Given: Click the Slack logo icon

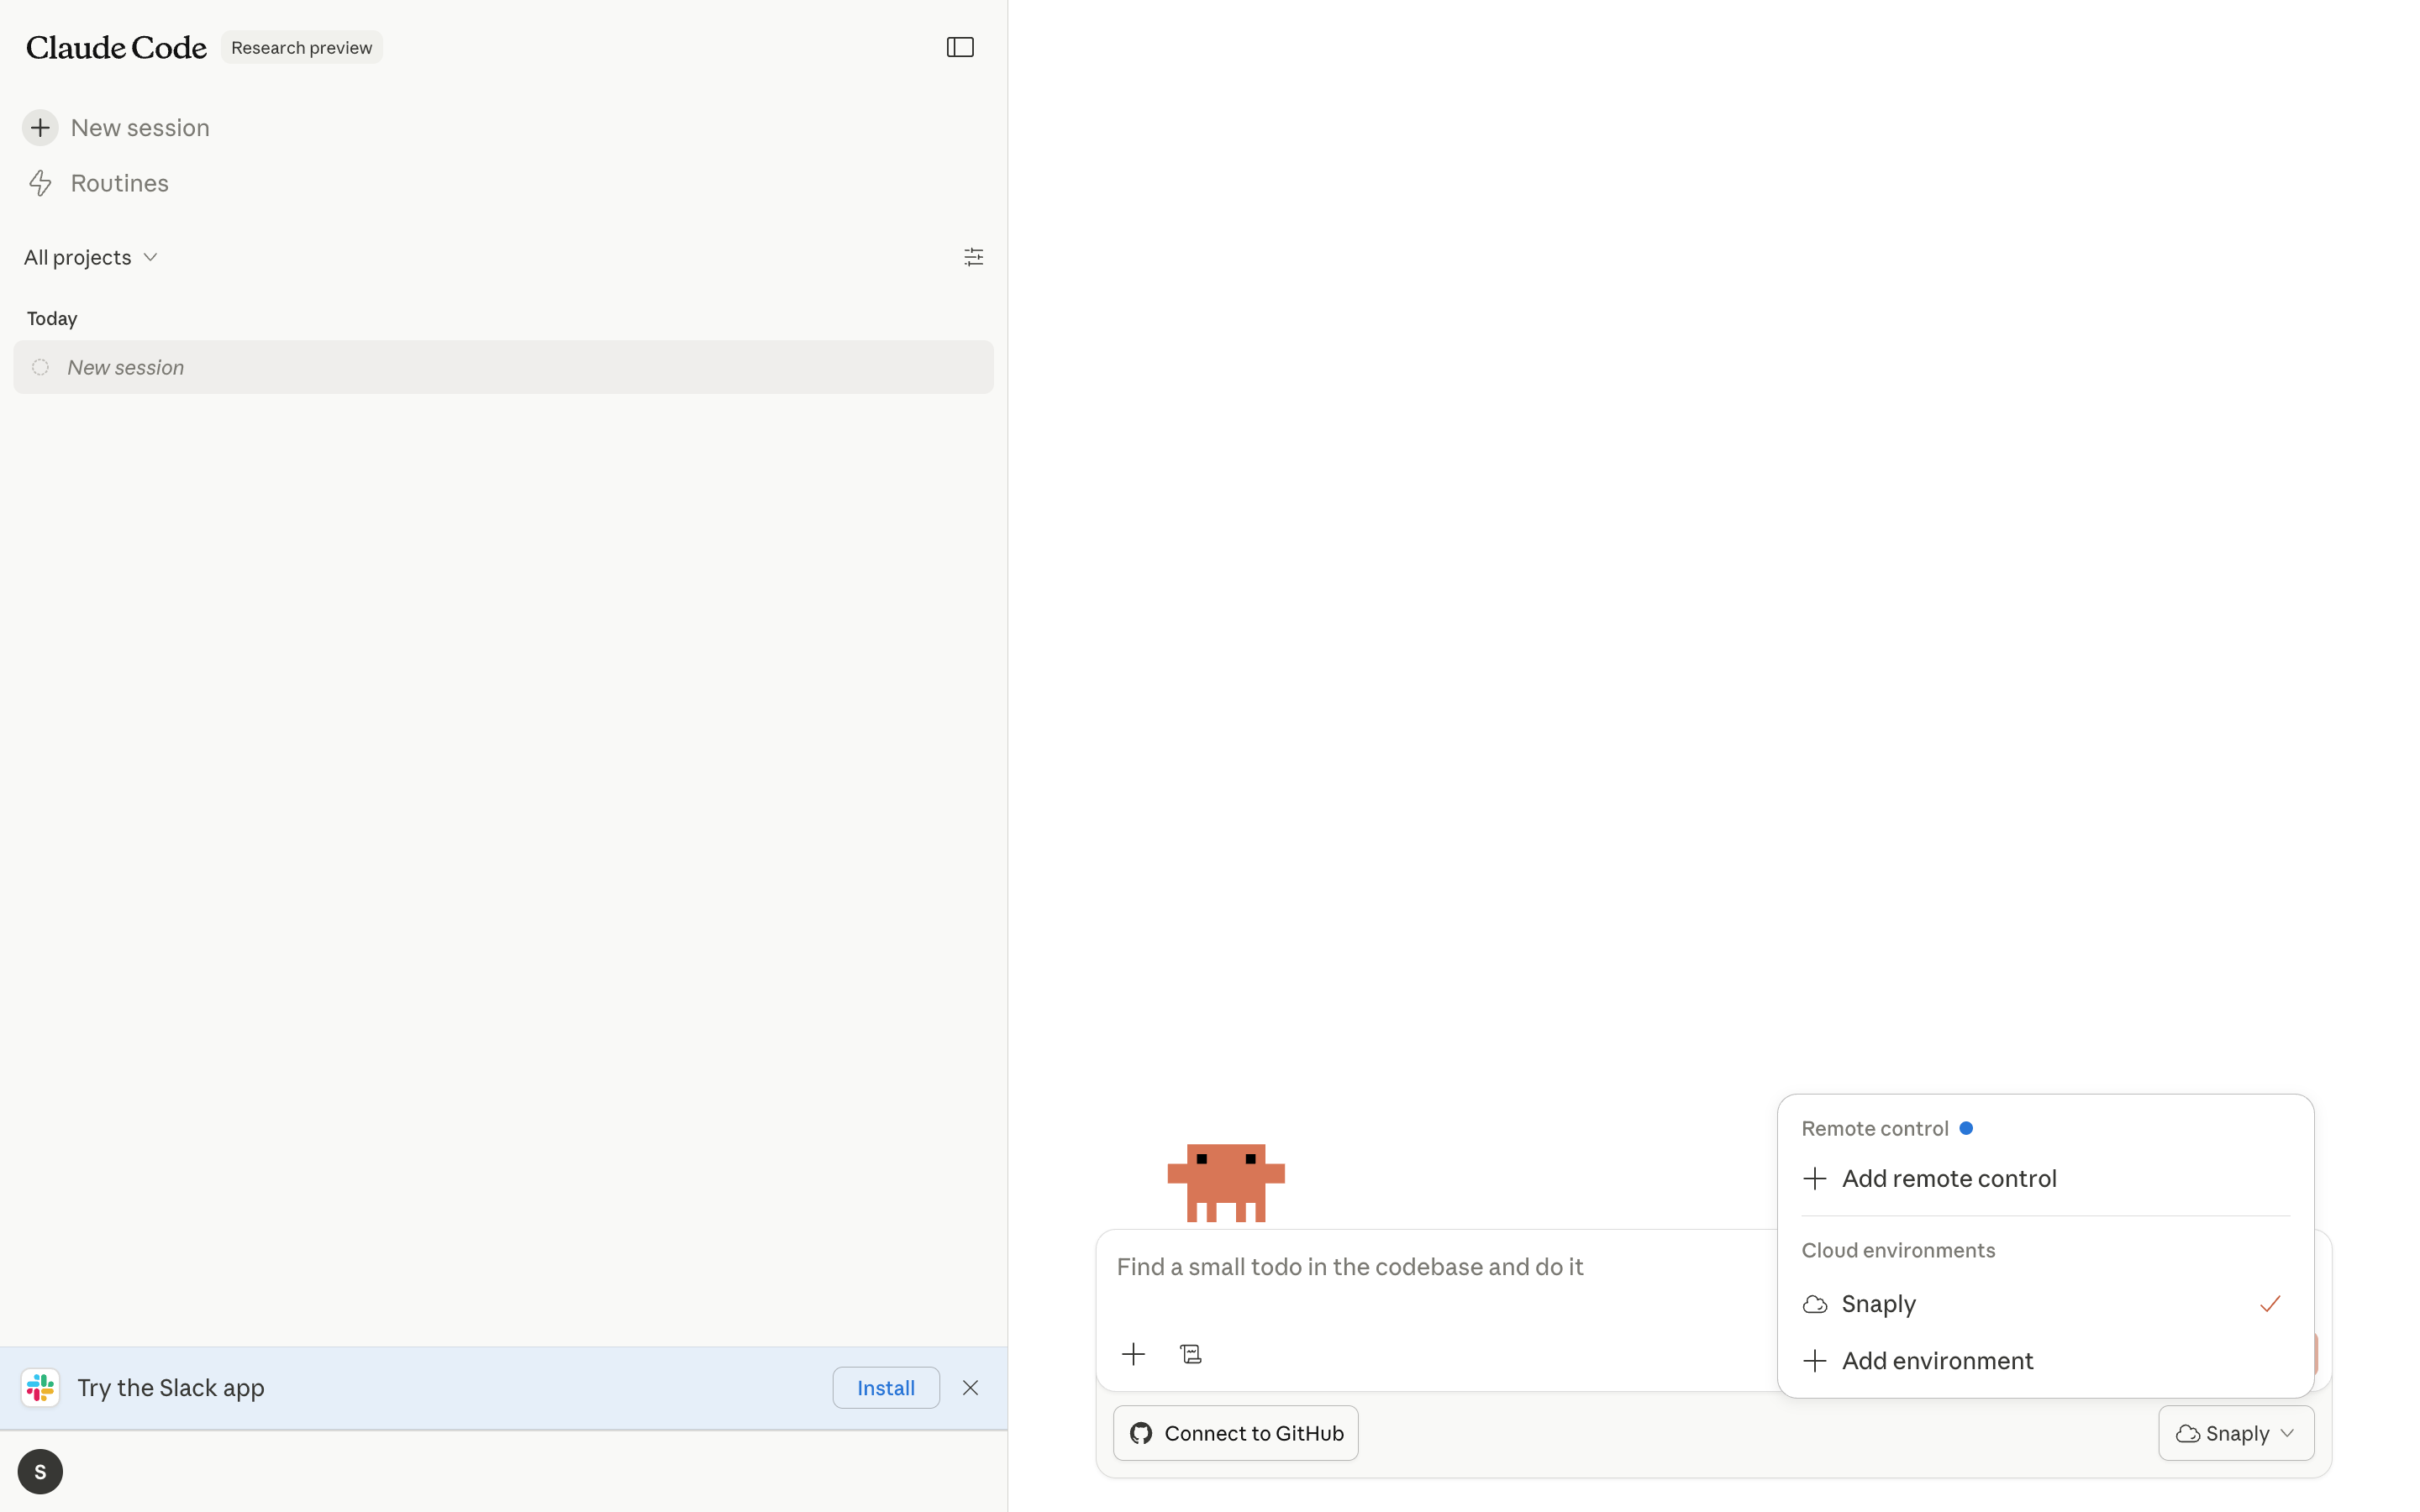Looking at the screenshot, I should coord(40,1387).
